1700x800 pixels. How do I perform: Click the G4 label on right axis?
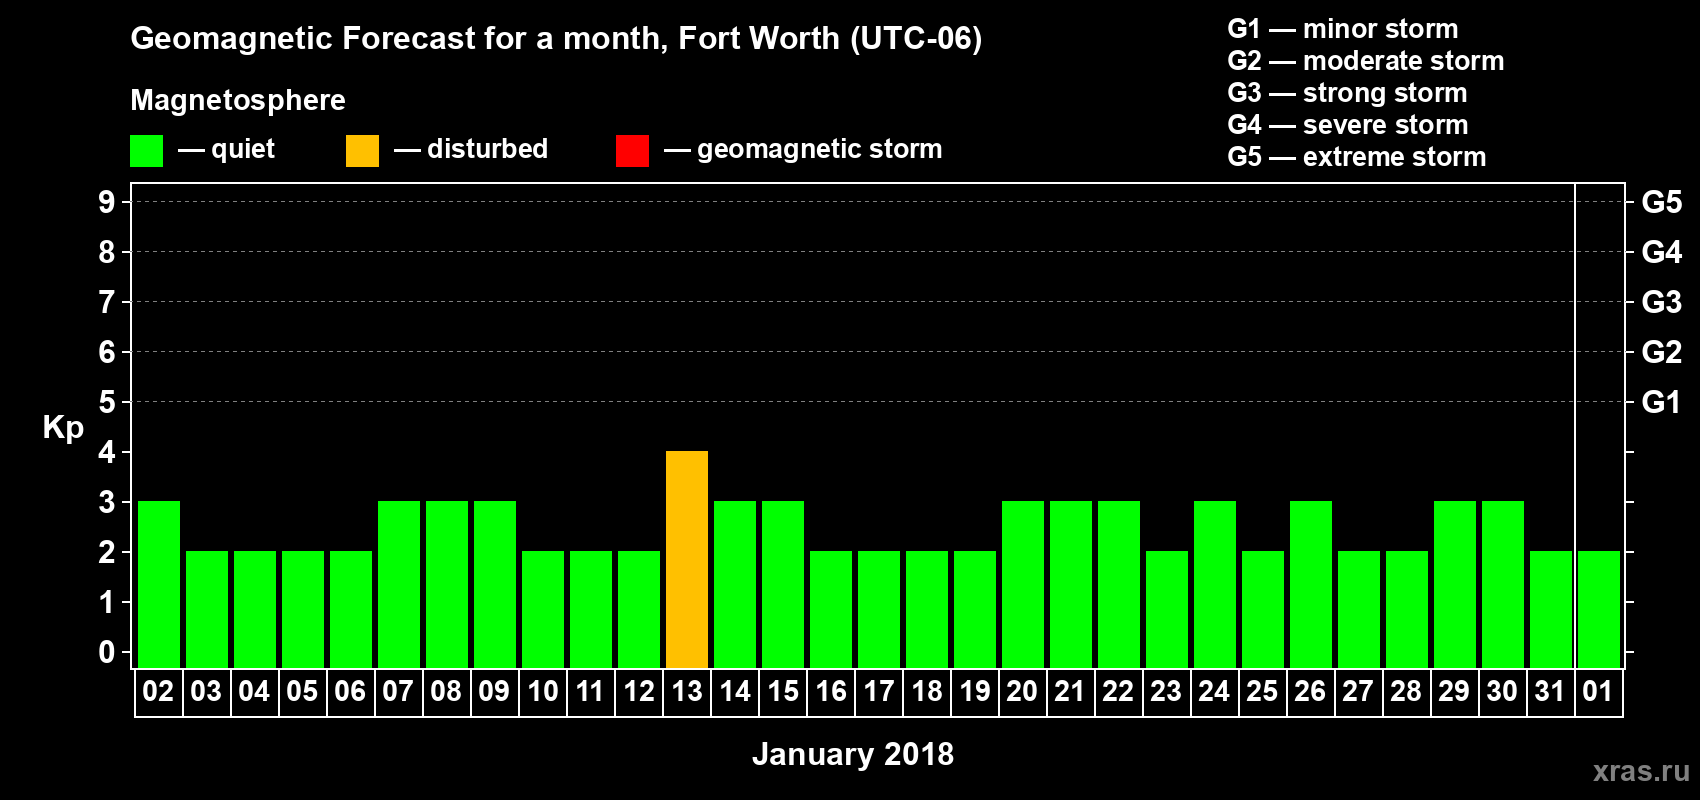point(1662,252)
